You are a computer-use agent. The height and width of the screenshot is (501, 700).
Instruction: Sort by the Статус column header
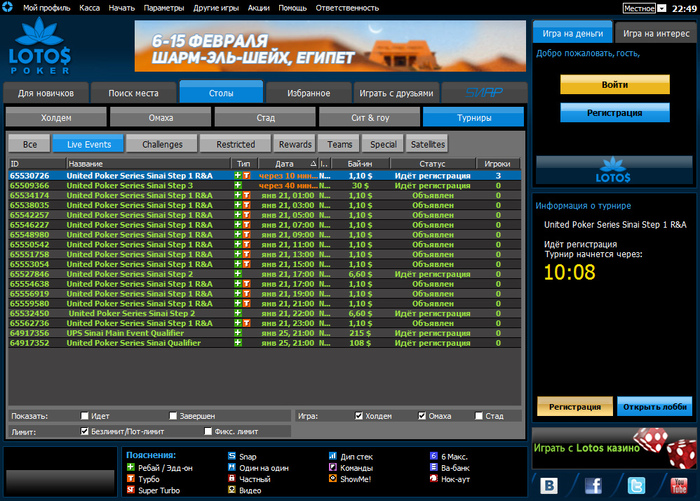pos(432,163)
